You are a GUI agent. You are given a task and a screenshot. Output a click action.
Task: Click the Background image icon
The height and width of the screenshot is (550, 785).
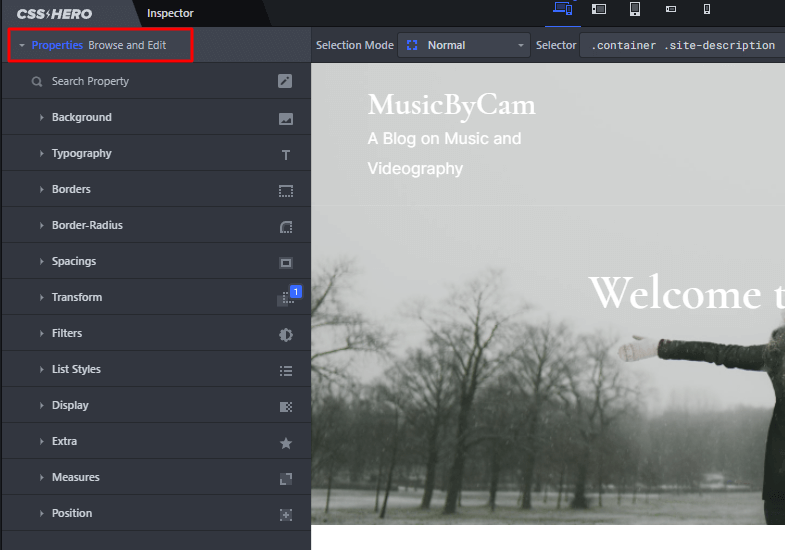point(286,119)
